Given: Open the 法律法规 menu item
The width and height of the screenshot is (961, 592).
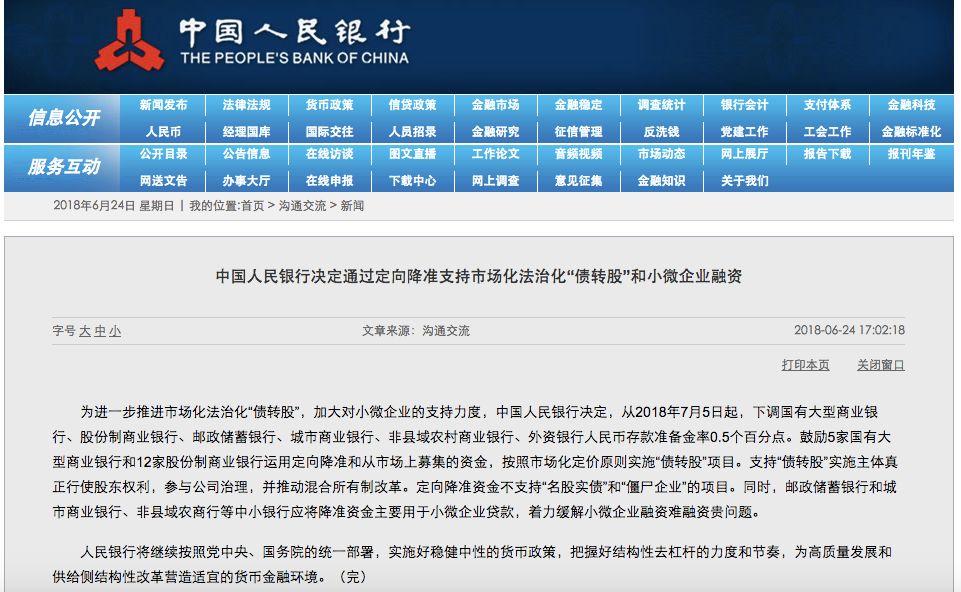Looking at the screenshot, I should point(246,105).
